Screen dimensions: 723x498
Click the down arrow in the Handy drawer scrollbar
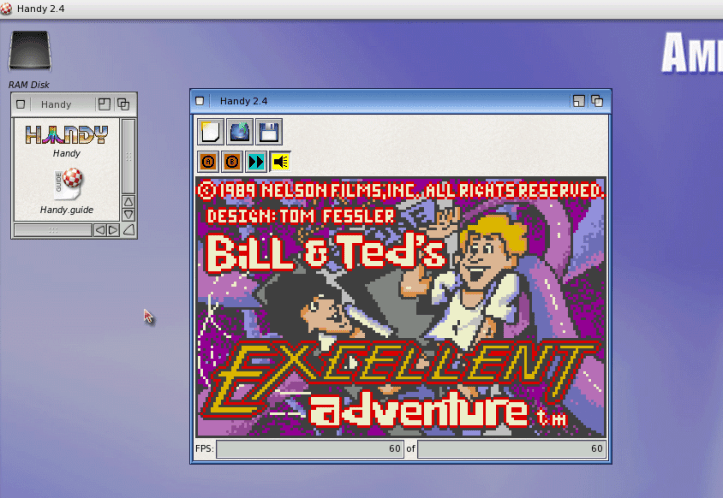tap(128, 214)
